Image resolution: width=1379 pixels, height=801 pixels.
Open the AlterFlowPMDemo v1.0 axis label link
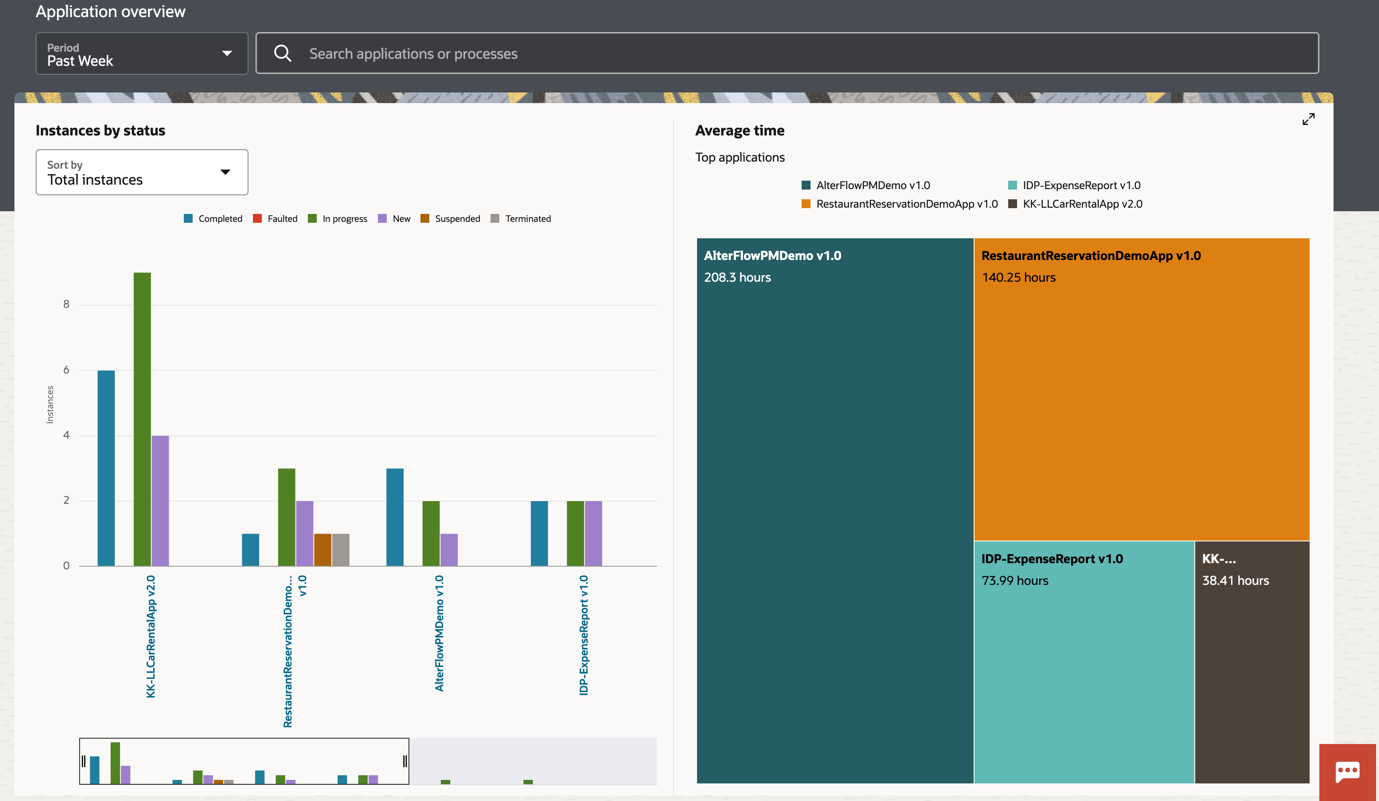pos(439,633)
